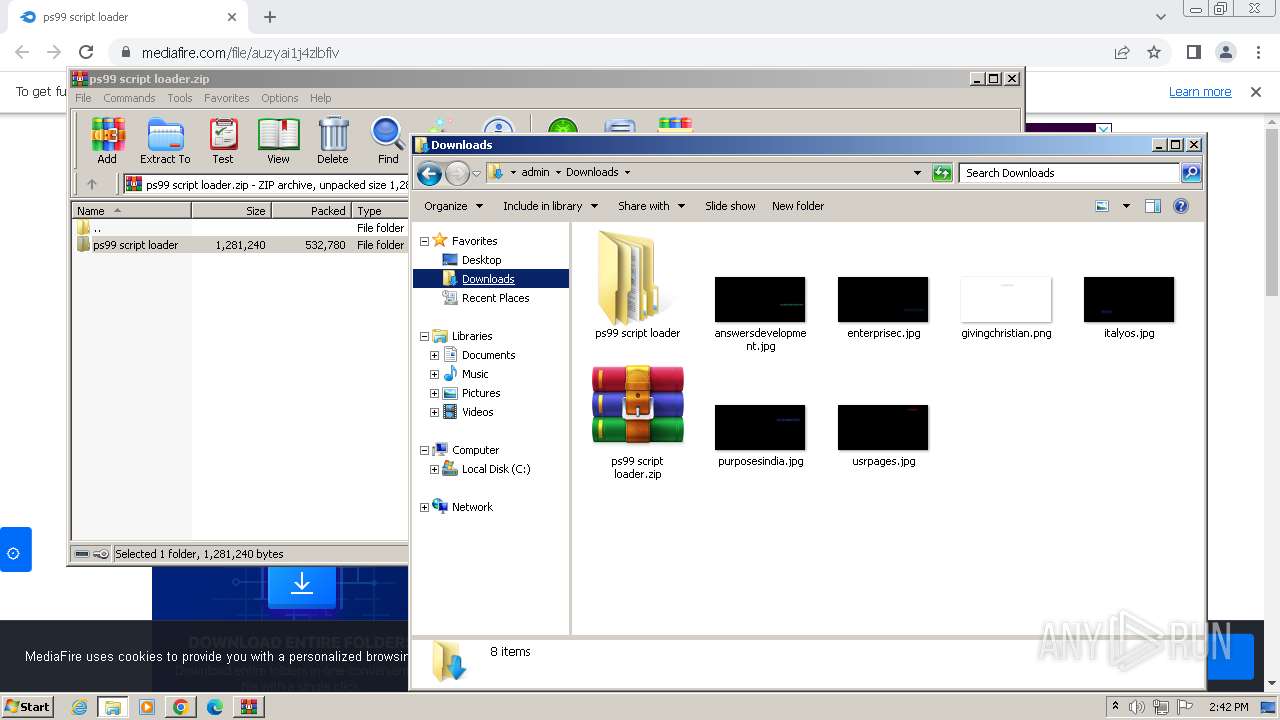Click the Find icon in WinRAR

388,140
